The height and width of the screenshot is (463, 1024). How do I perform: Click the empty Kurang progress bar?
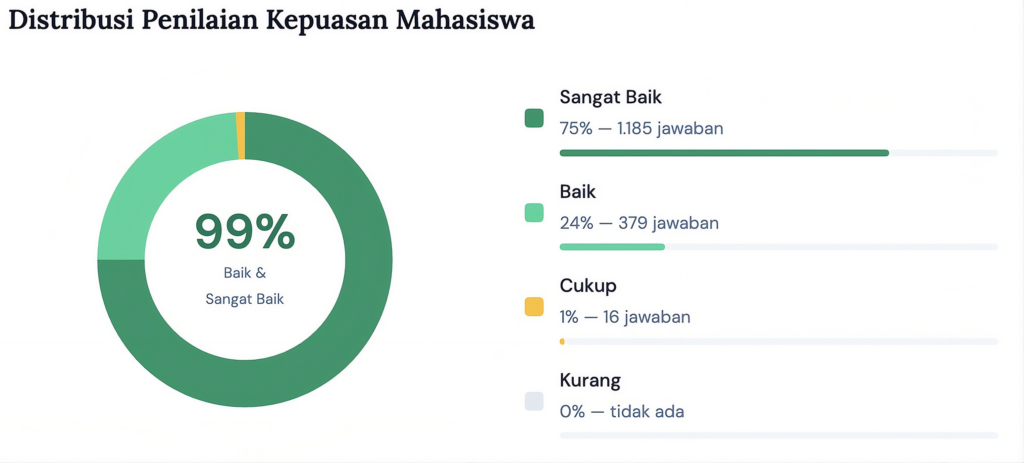(x=778, y=435)
